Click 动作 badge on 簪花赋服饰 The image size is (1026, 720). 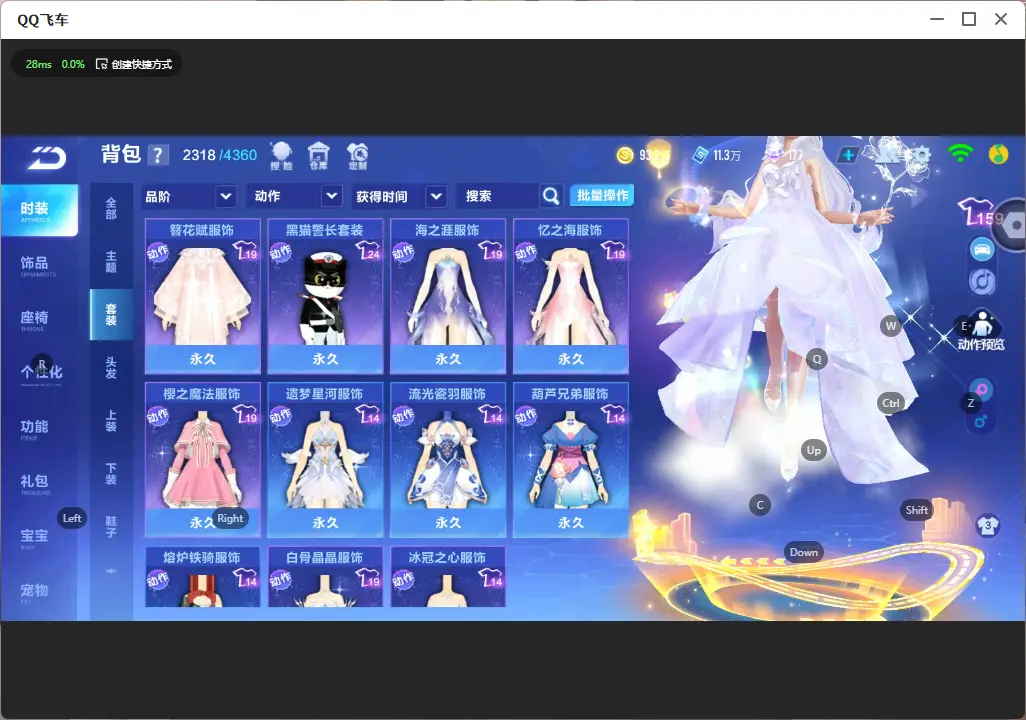157,252
